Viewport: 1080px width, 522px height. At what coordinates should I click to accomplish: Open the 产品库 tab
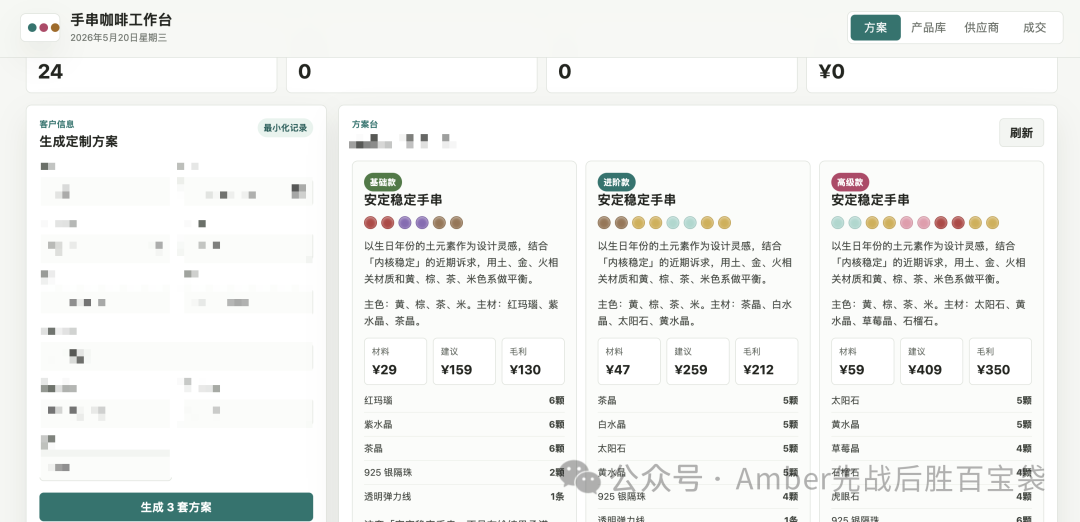(x=928, y=28)
